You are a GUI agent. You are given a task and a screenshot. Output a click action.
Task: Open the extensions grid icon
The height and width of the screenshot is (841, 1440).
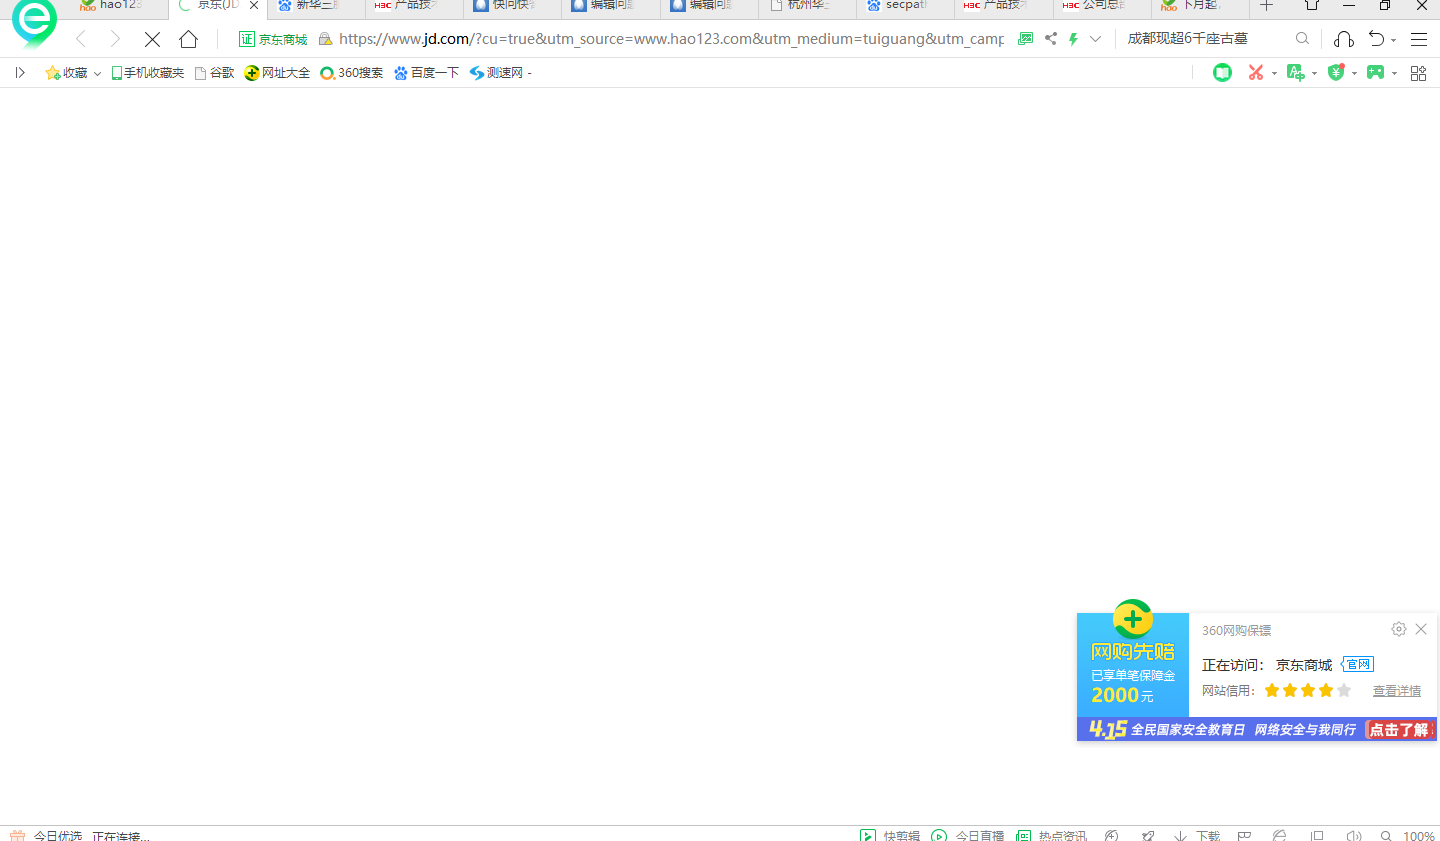tap(1418, 73)
